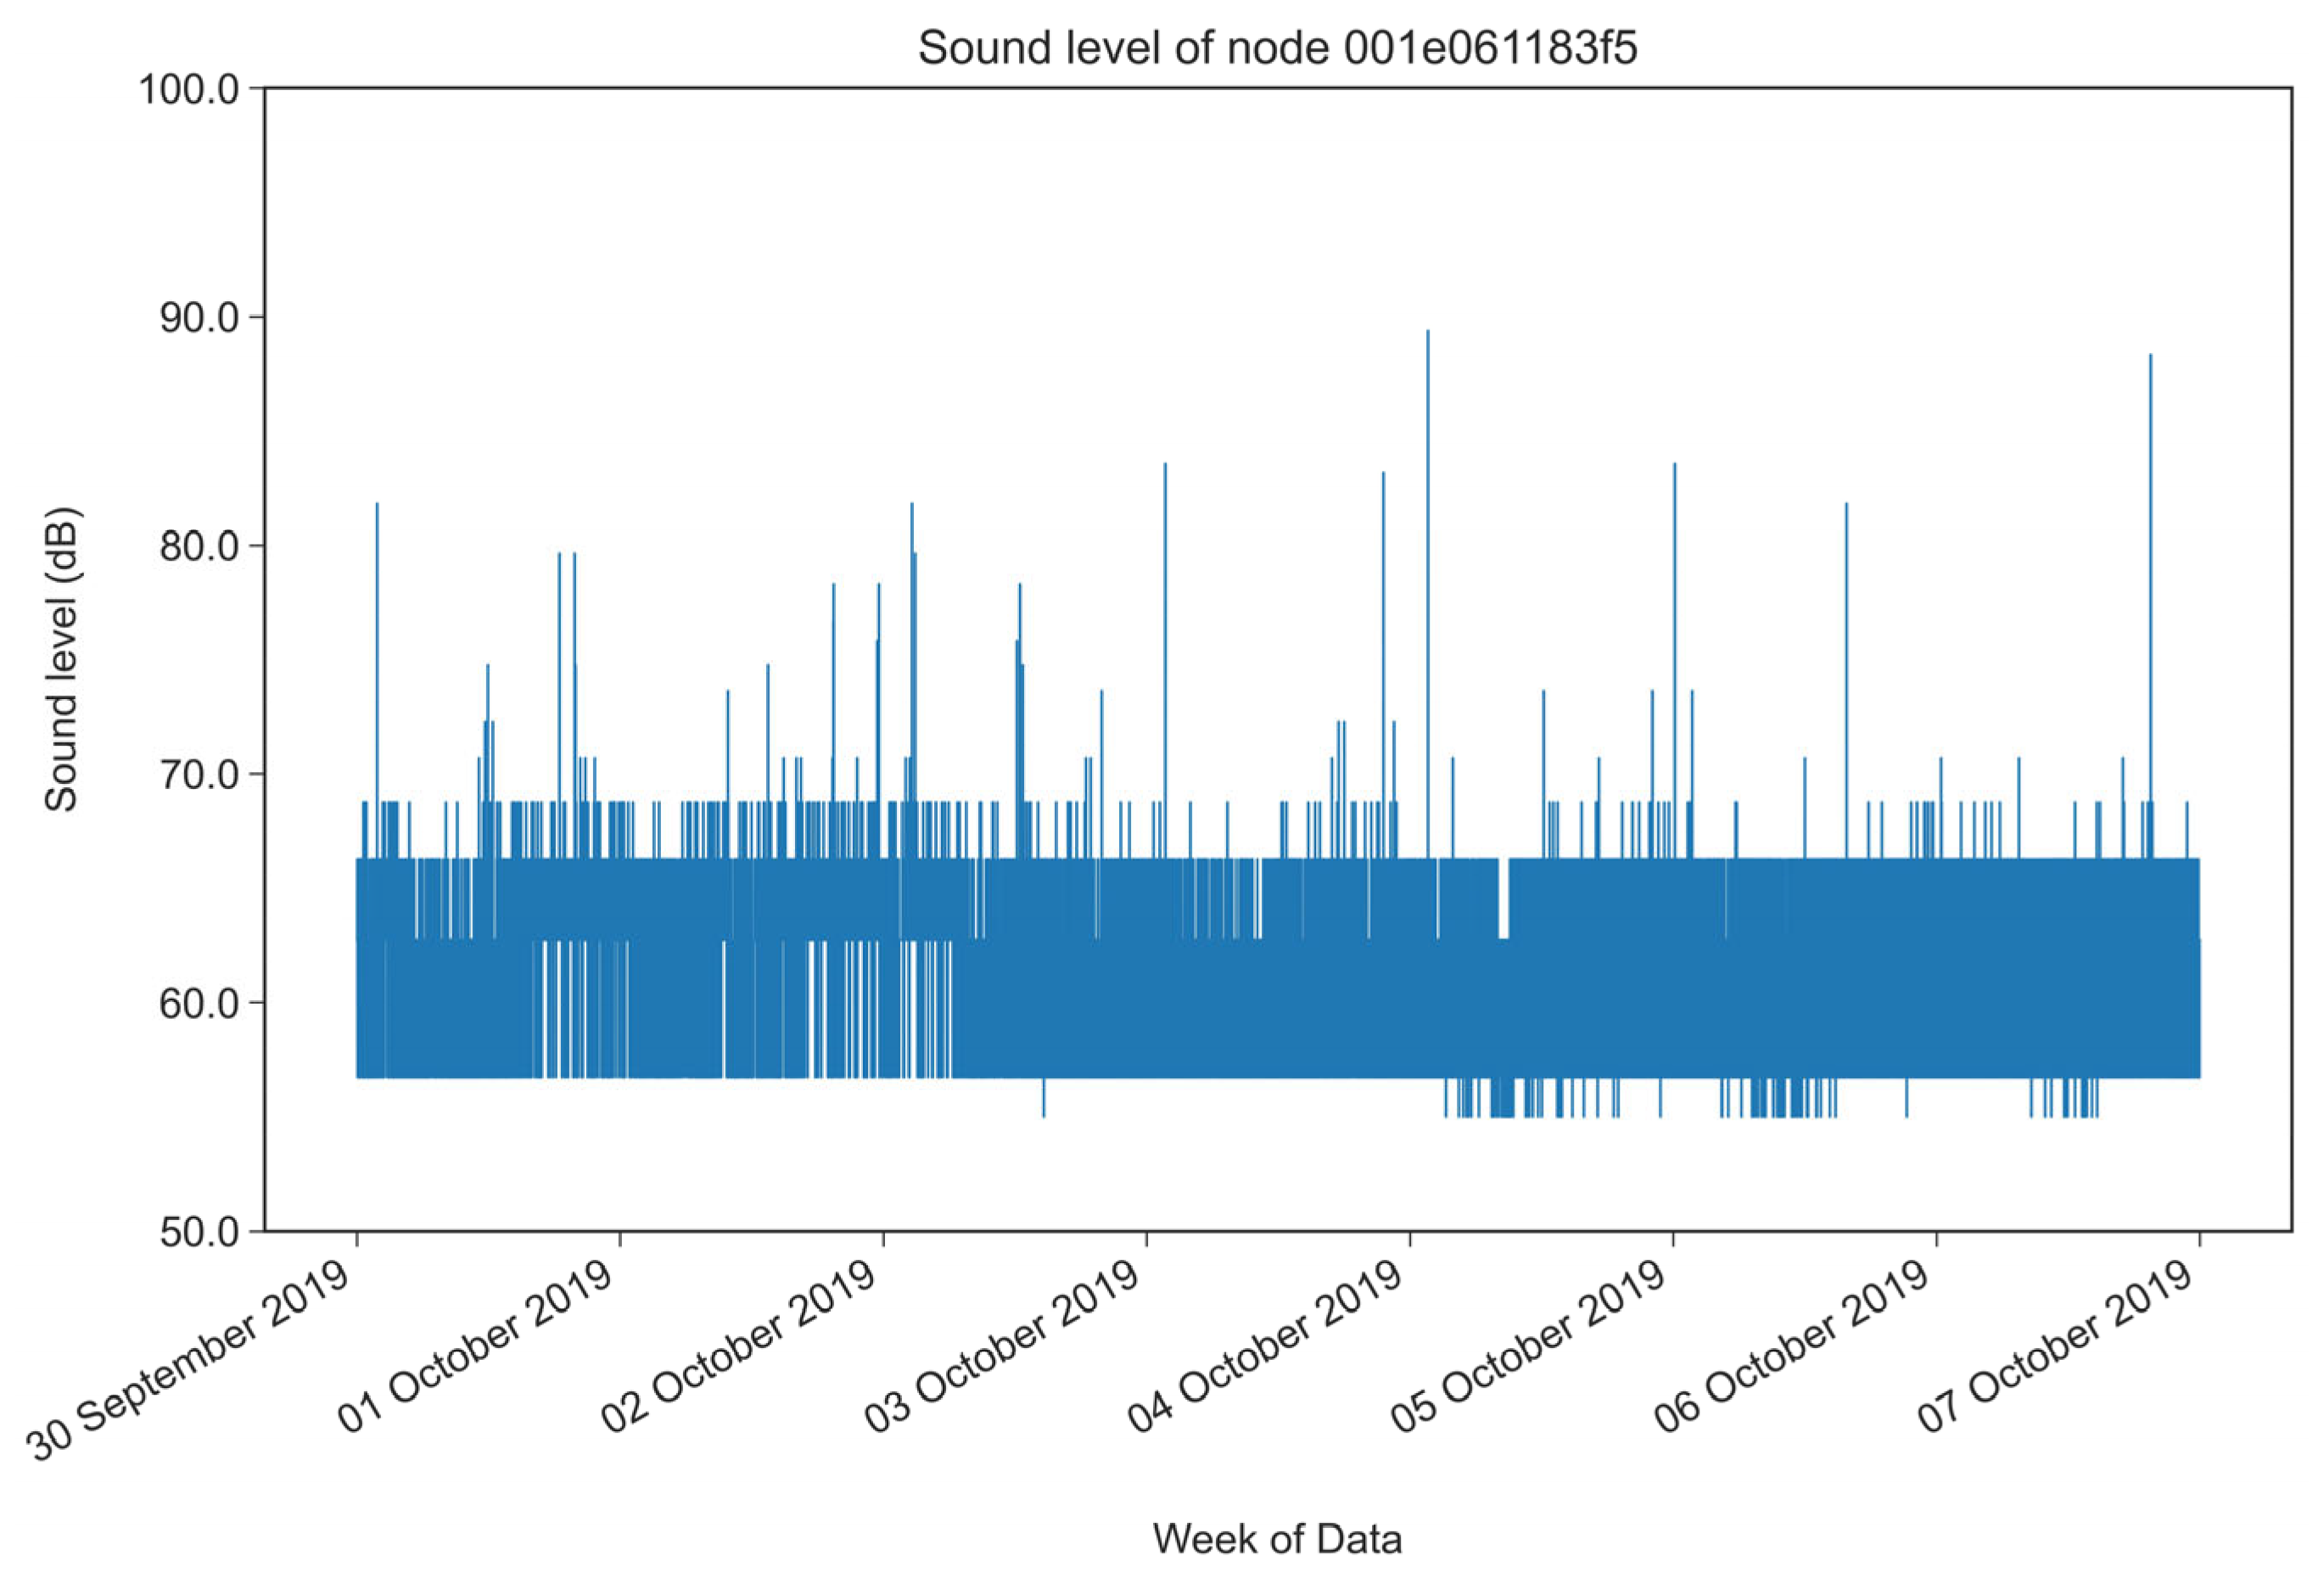This screenshot has height=1578, width=2324.
Task: Click the 80.0 y-axis tick label
Action: coord(199,547)
